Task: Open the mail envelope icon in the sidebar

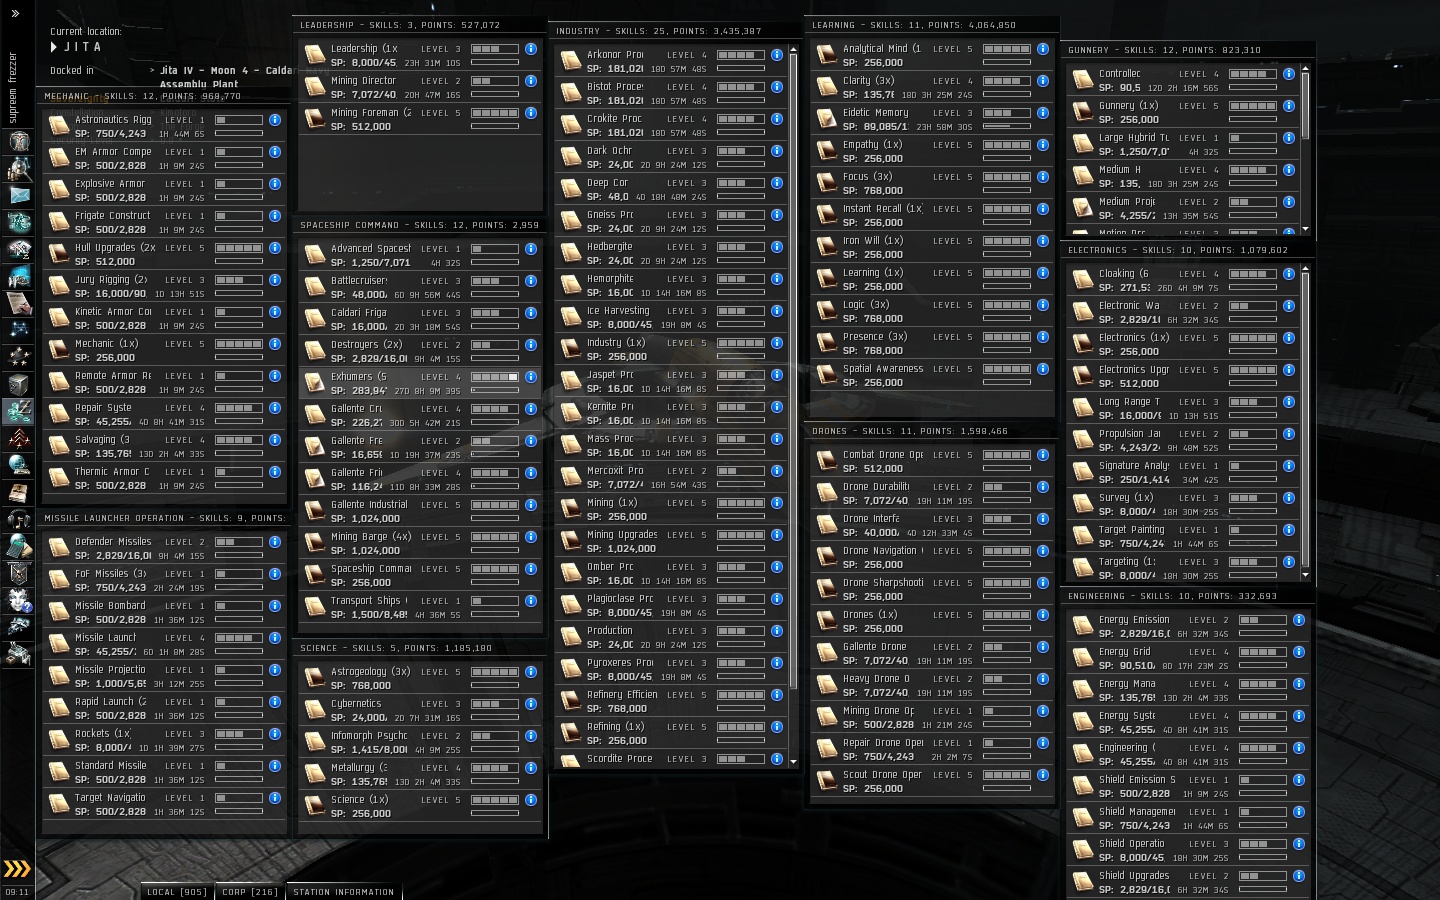Action: 19,195
